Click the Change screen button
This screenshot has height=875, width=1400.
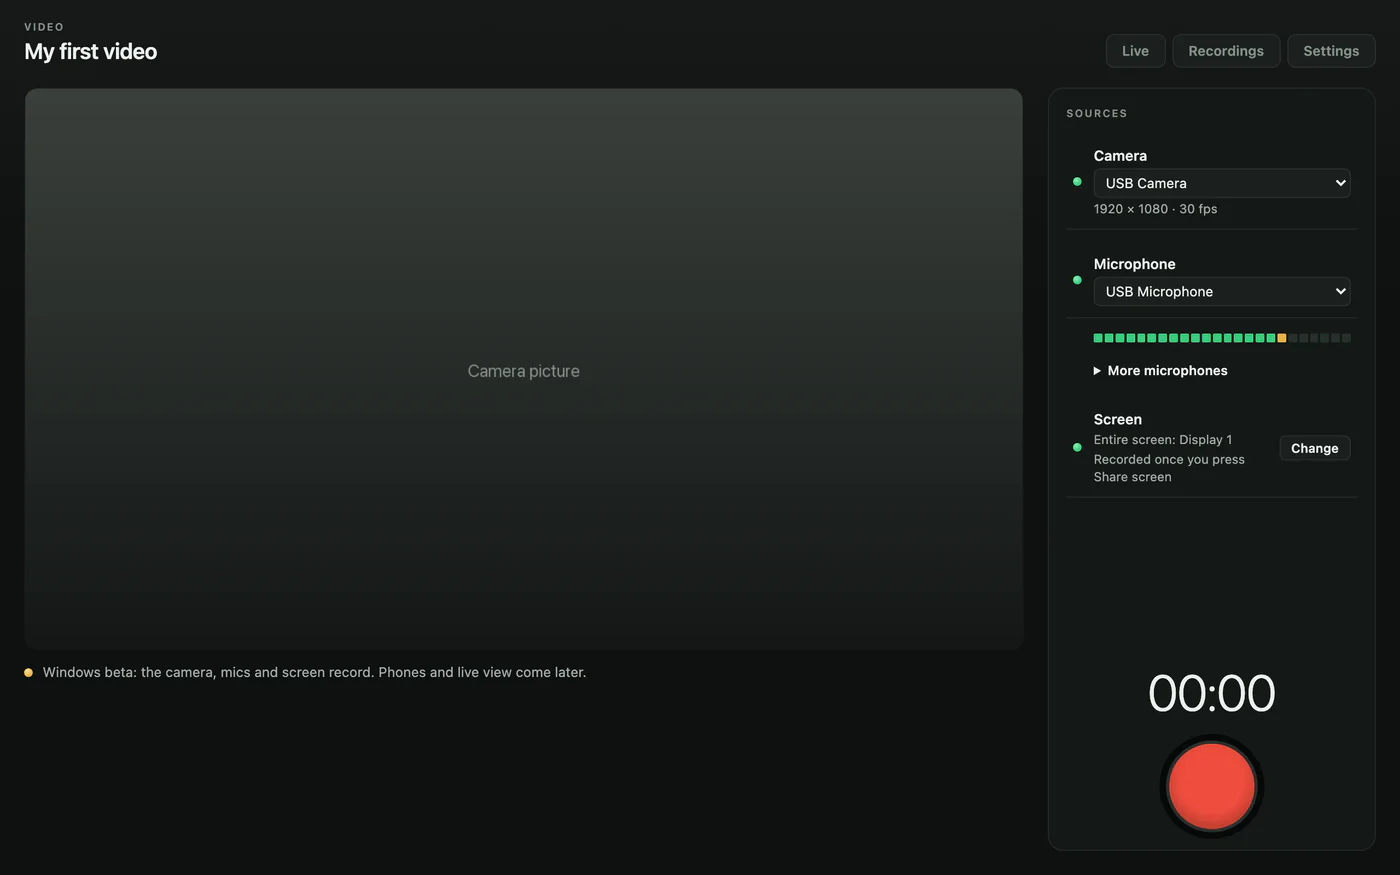click(x=1314, y=448)
